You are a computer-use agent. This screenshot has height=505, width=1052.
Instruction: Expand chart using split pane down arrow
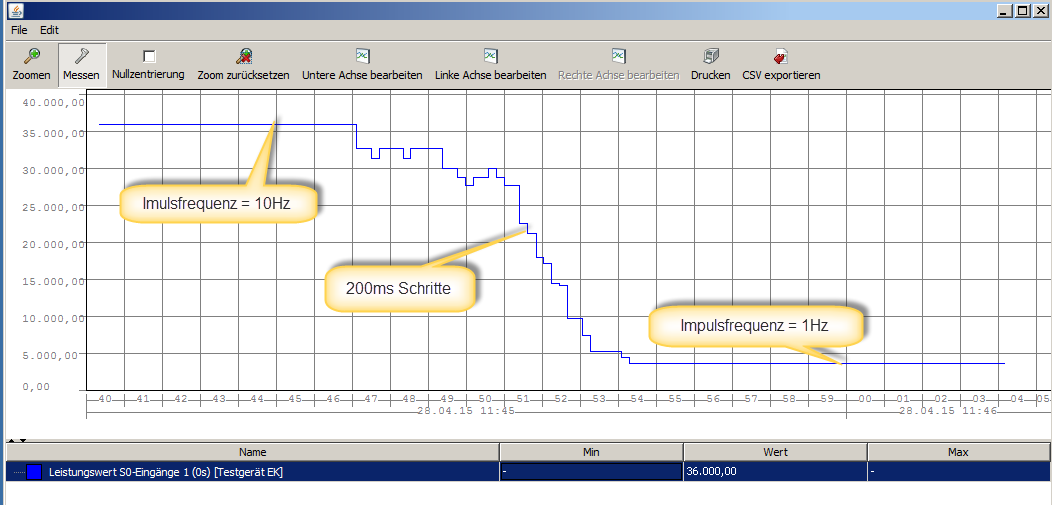(22, 440)
